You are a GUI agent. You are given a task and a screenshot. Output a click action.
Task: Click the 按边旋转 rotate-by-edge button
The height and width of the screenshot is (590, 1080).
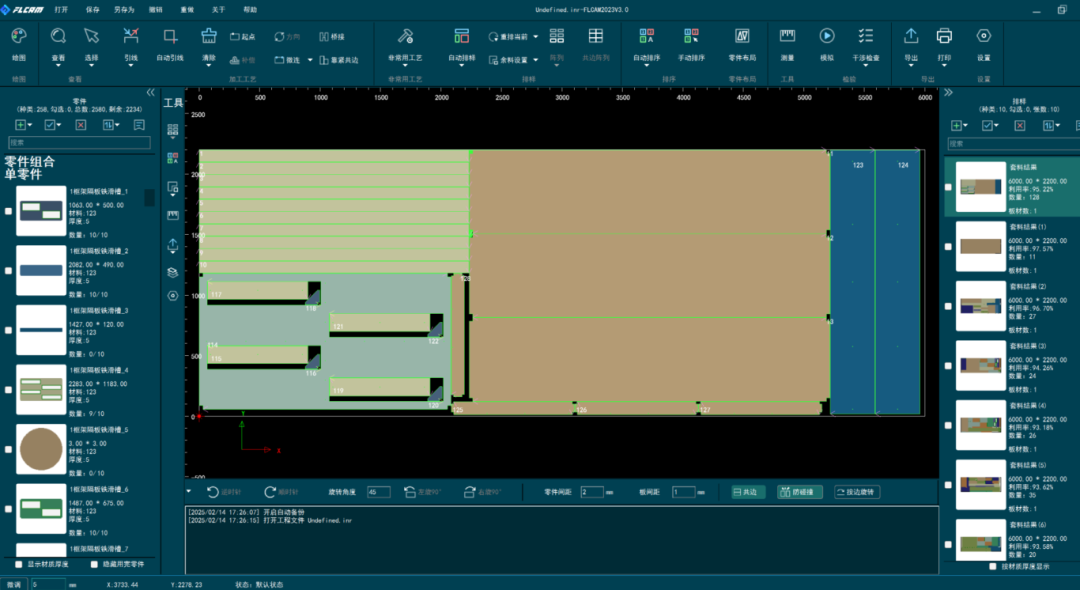857,492
